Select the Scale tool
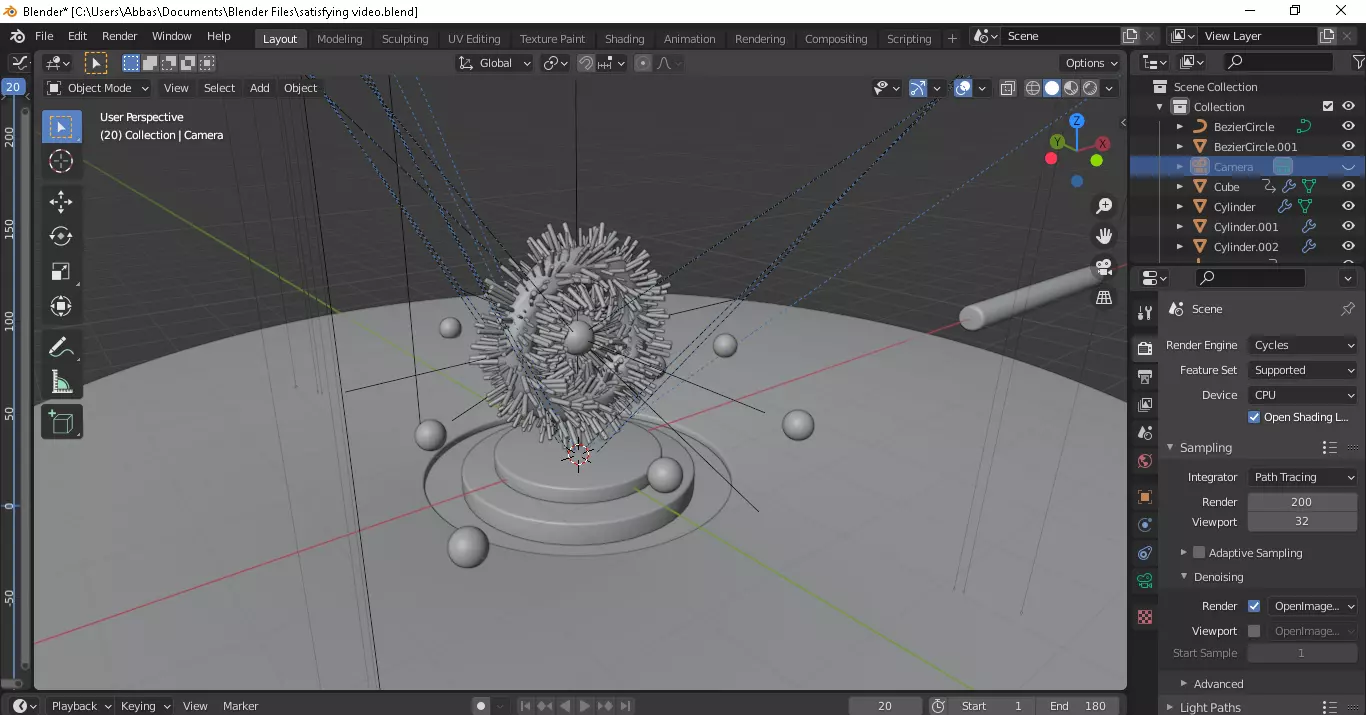Image resolution: width=1366 pixels, height=715 pixels. coord(61,271)
